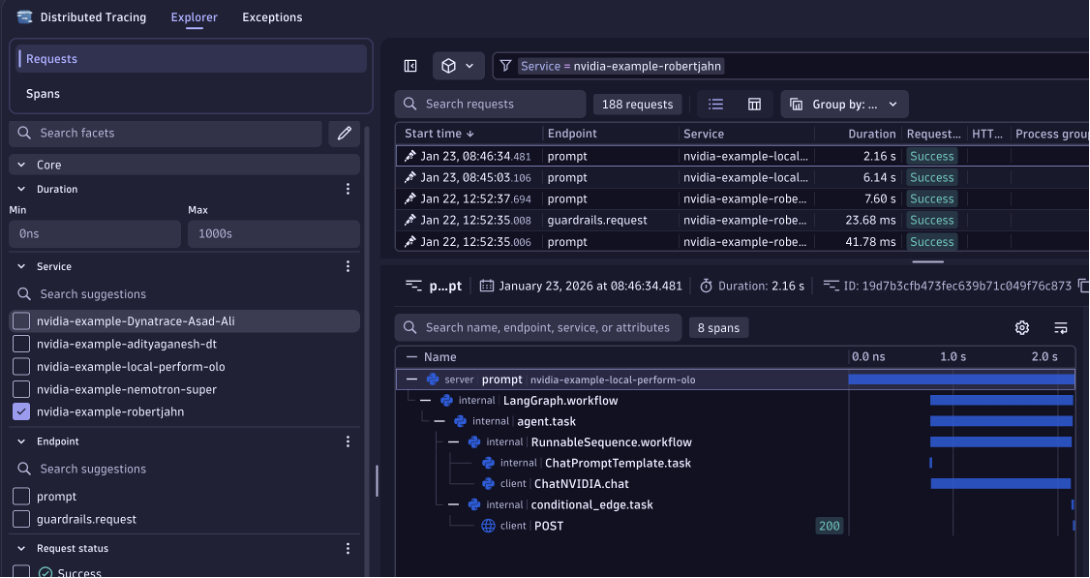Open Duration facet options menu
Image resolution: width=1090 pixels, height=578 pixels.
pos(348,189)
